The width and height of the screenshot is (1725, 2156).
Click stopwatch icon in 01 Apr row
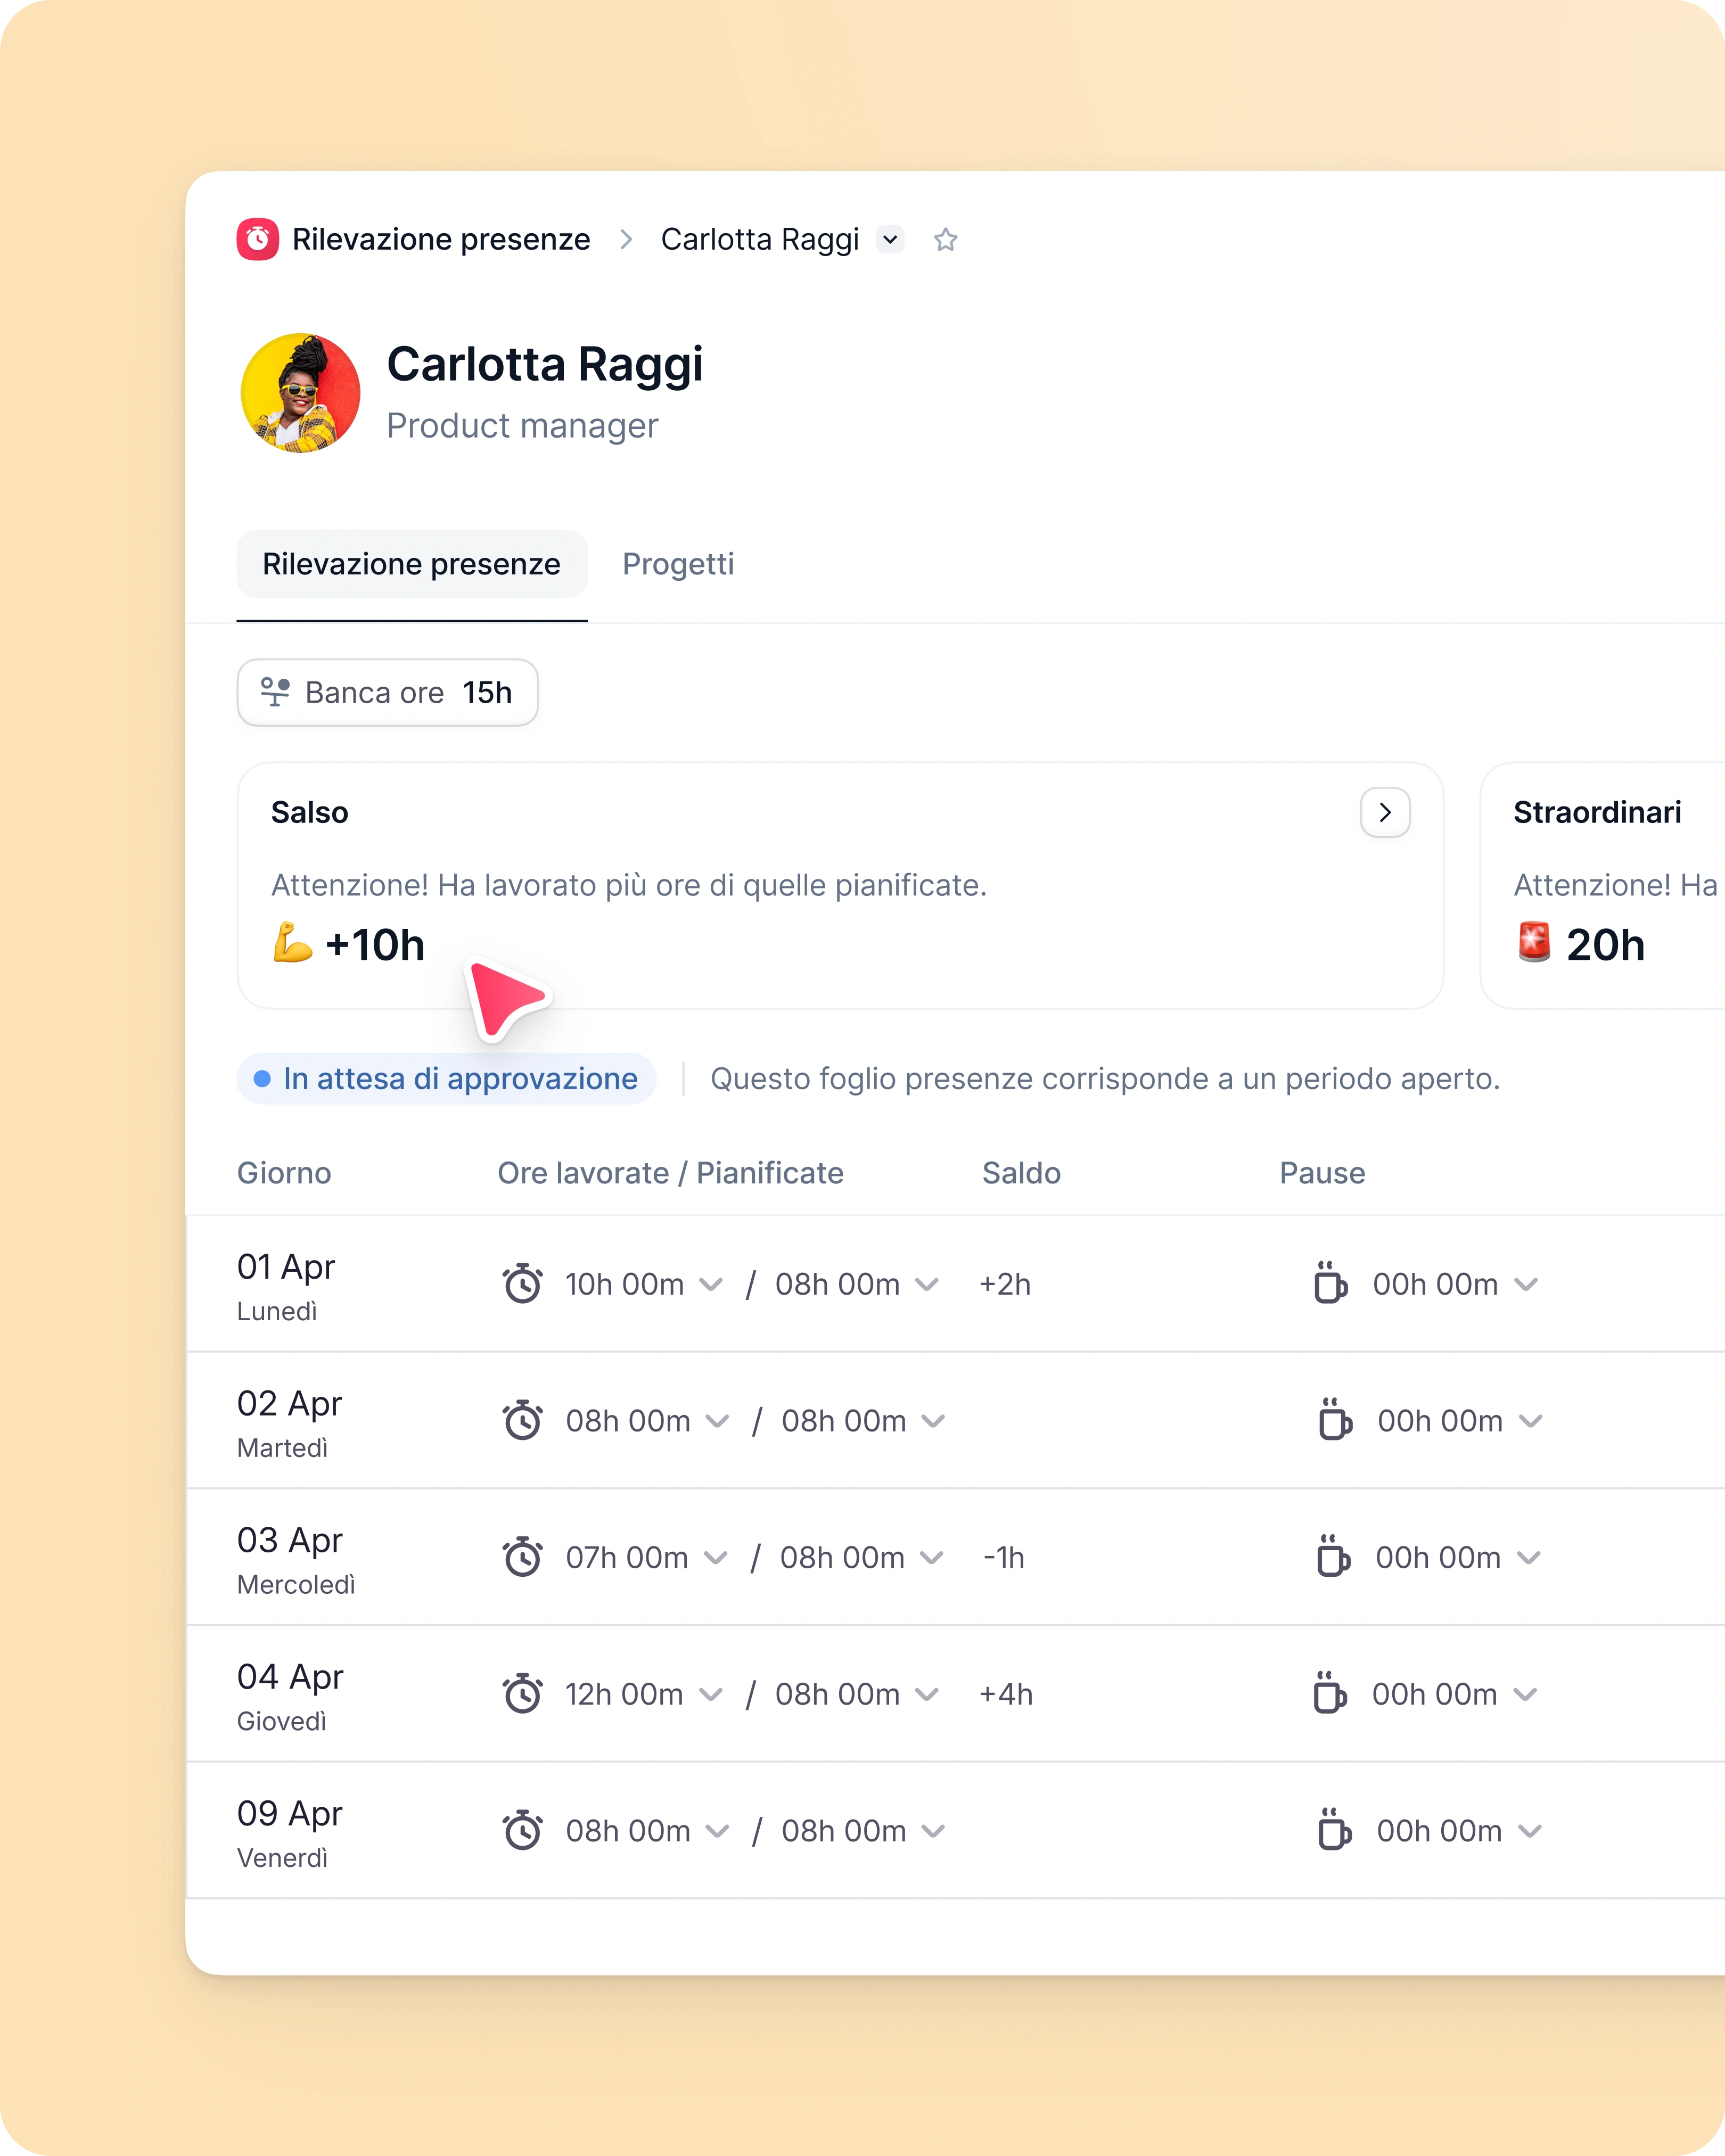[x=522, y=1284]
